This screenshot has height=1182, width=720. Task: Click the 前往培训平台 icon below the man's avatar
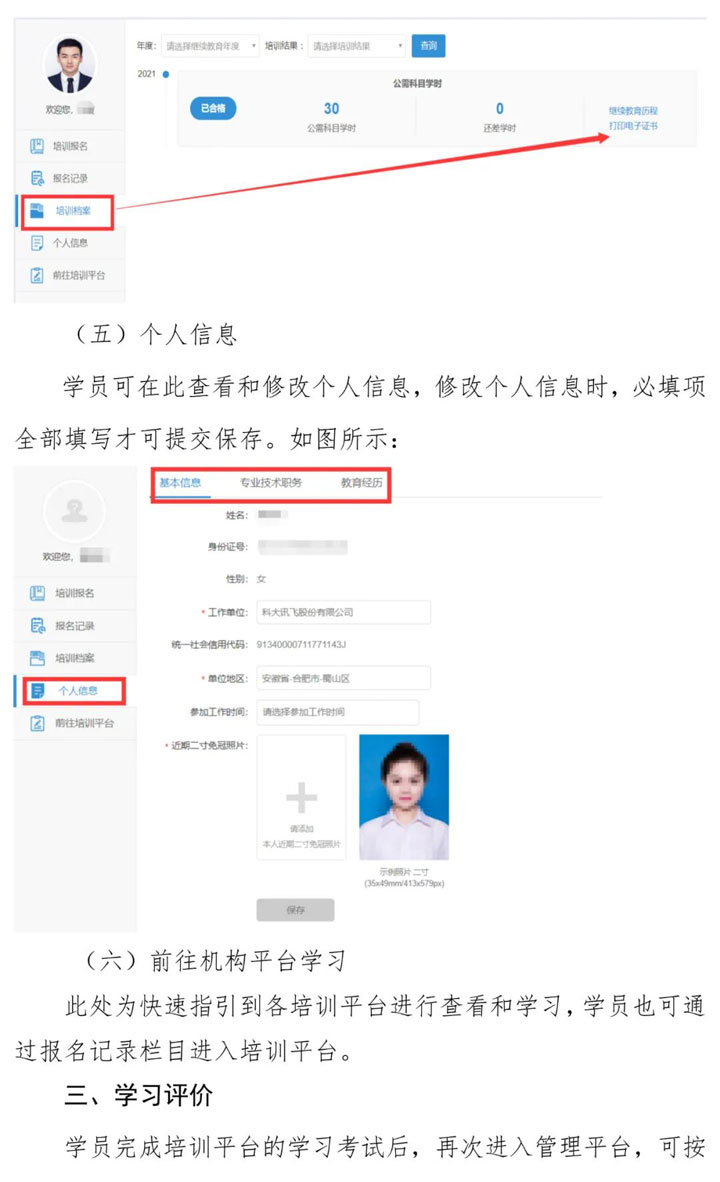(36, 275)
